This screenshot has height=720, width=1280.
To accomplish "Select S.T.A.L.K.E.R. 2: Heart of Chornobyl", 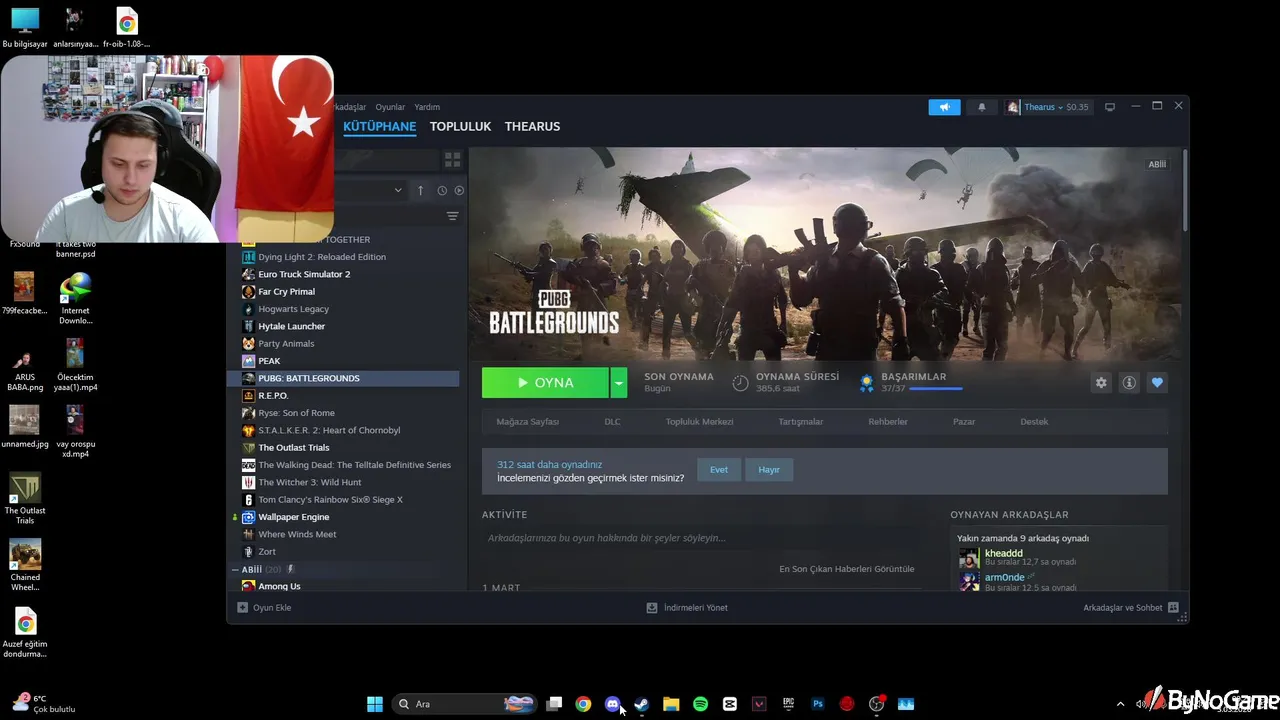I will 329,430.
